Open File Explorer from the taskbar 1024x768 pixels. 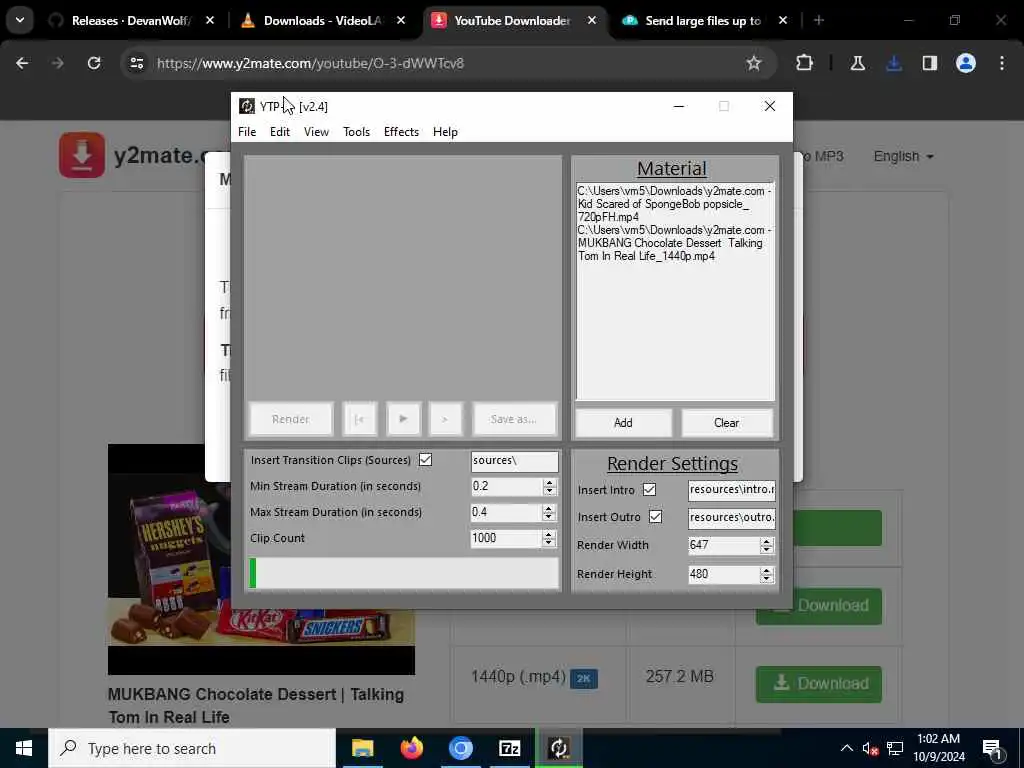coord(362,748)
